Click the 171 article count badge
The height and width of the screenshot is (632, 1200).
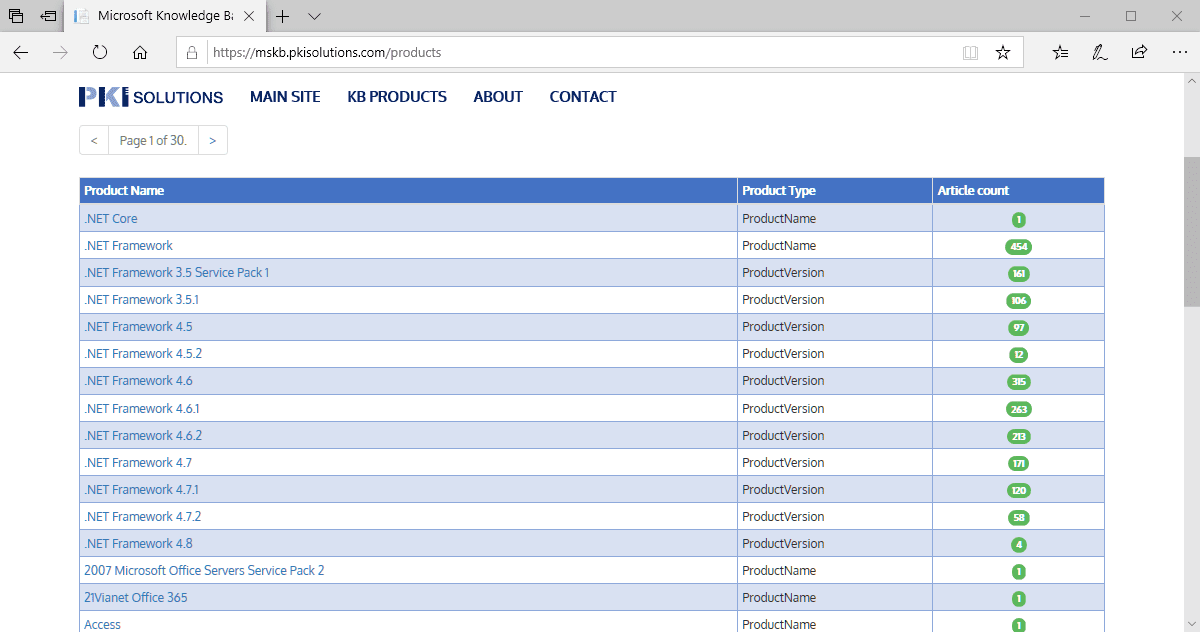click(1018, 463)
